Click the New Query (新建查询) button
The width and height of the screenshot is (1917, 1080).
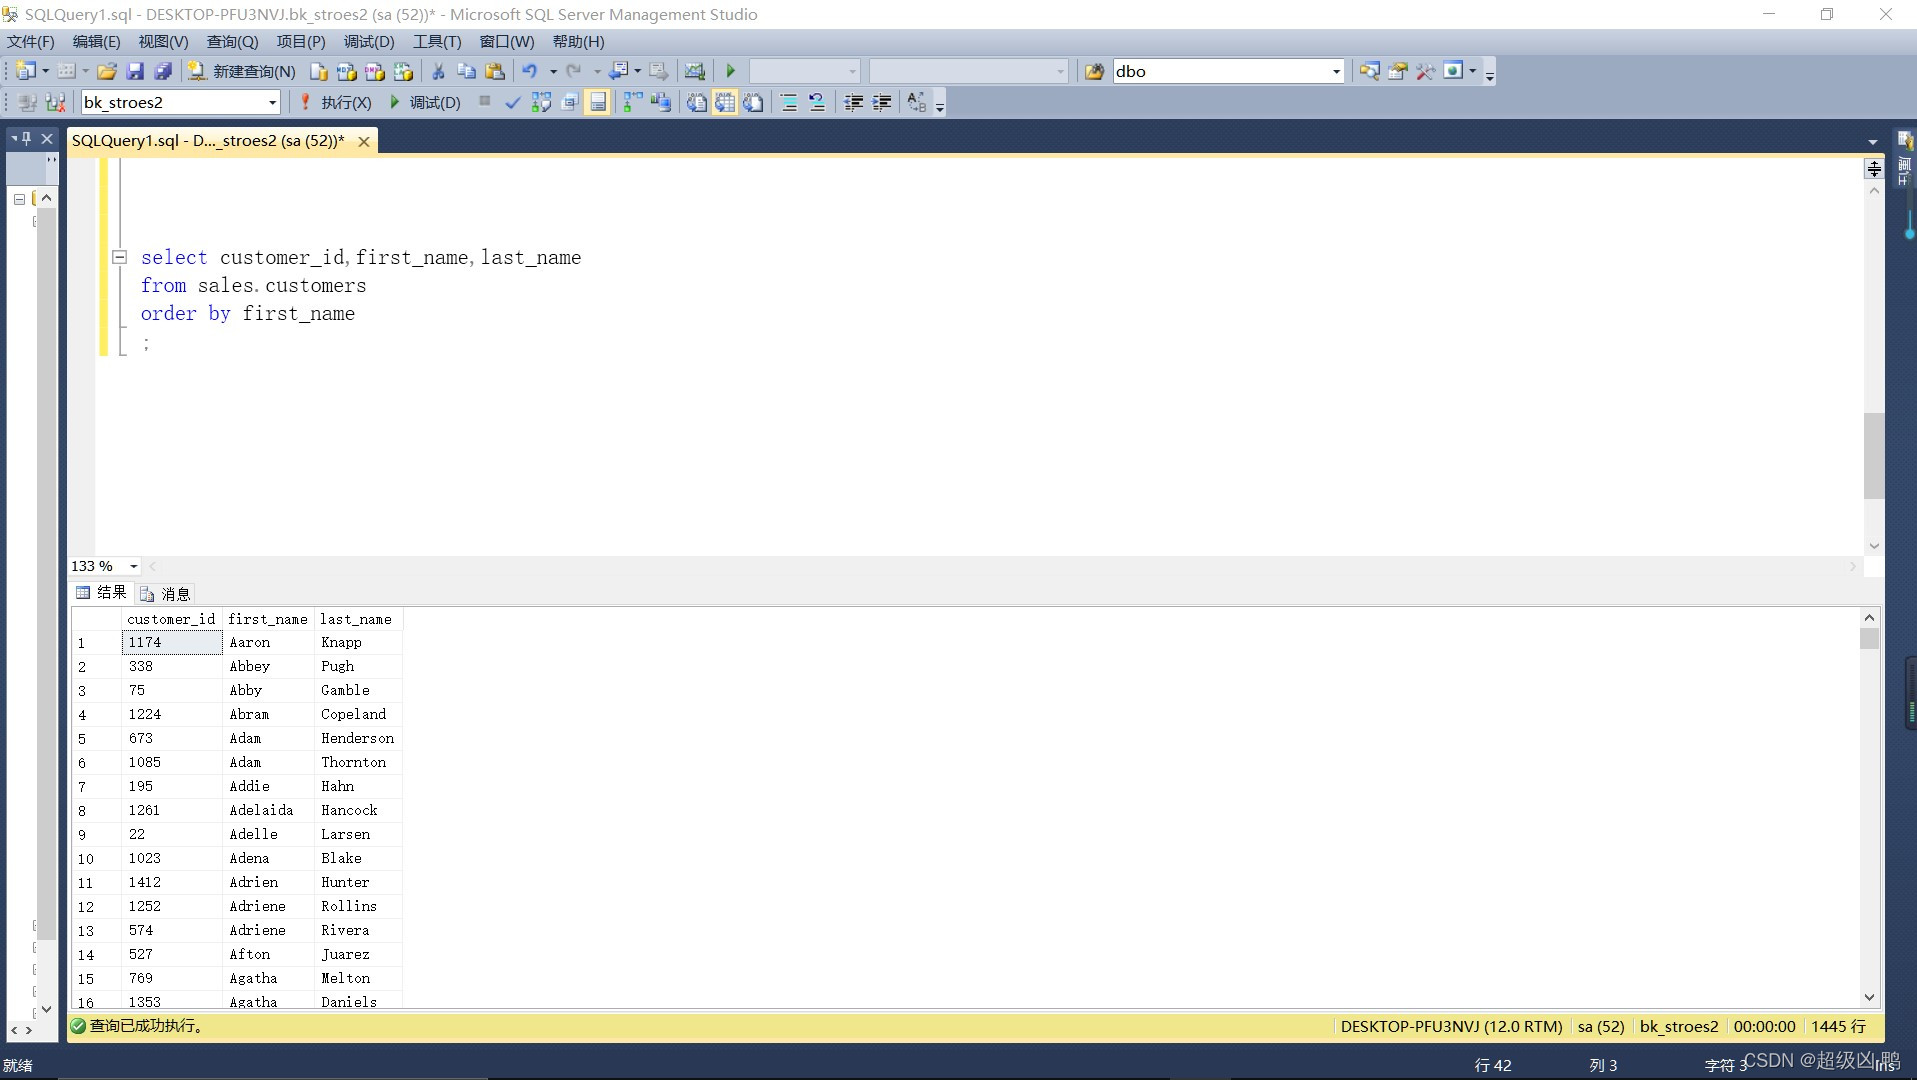tap(242, 71)
